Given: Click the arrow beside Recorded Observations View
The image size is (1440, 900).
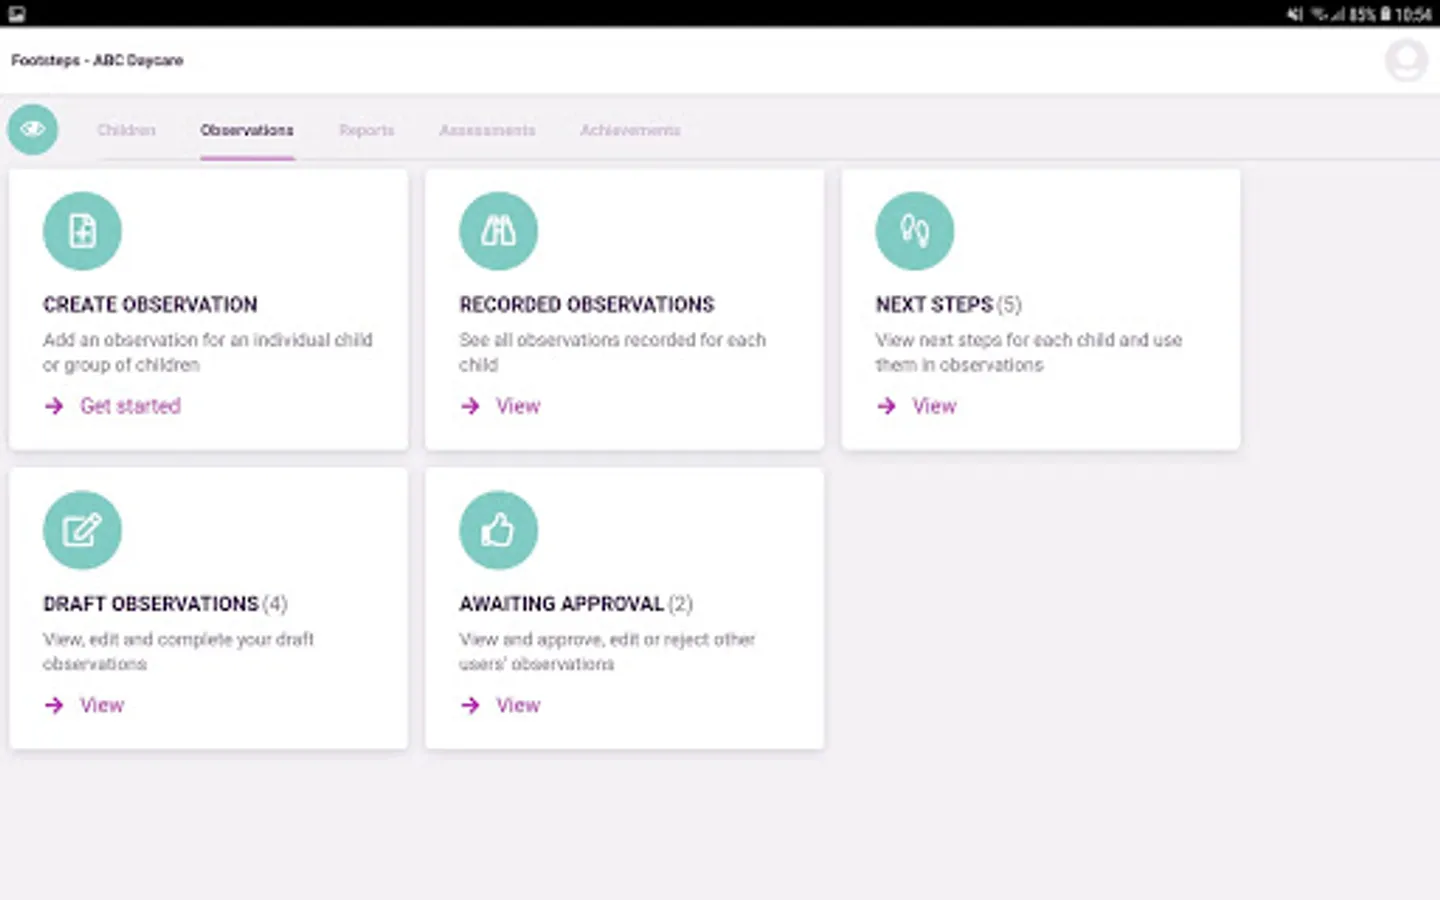Looking at the screenshot, I should click(x=470, y=406).
